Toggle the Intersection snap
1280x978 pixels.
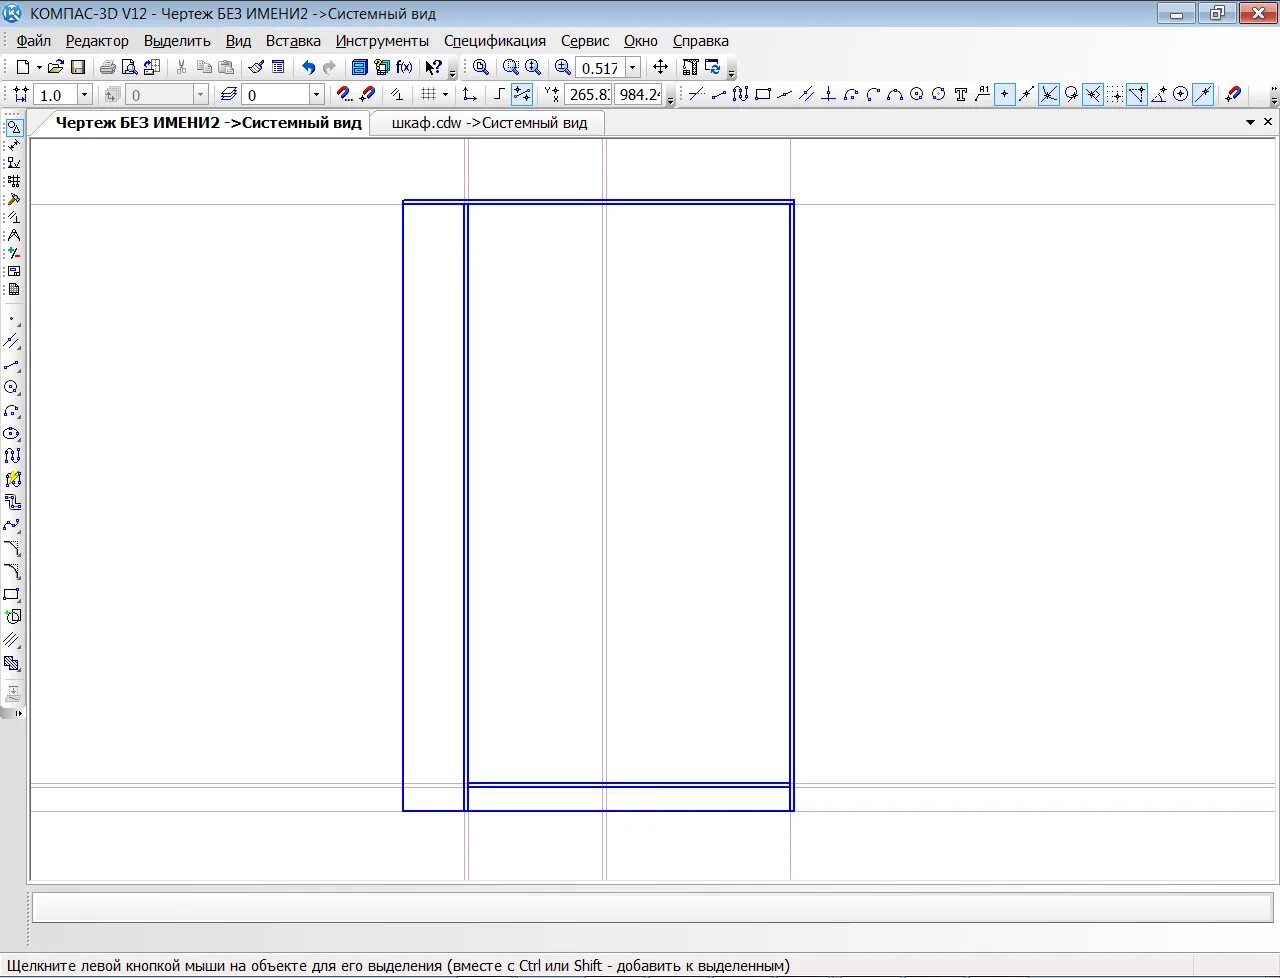[x=1049, y=94]
